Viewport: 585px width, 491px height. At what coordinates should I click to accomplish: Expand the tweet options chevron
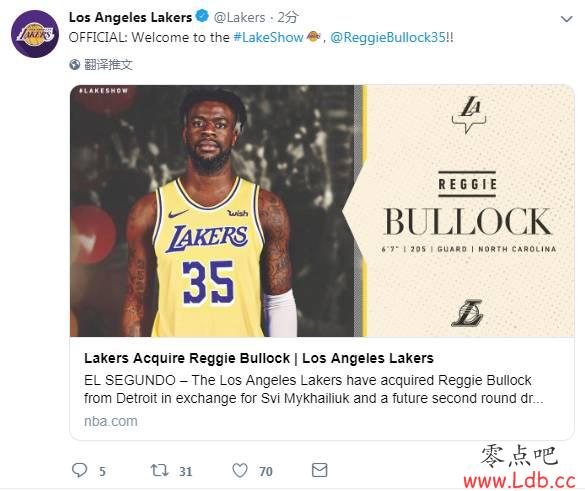pos(566,19)
